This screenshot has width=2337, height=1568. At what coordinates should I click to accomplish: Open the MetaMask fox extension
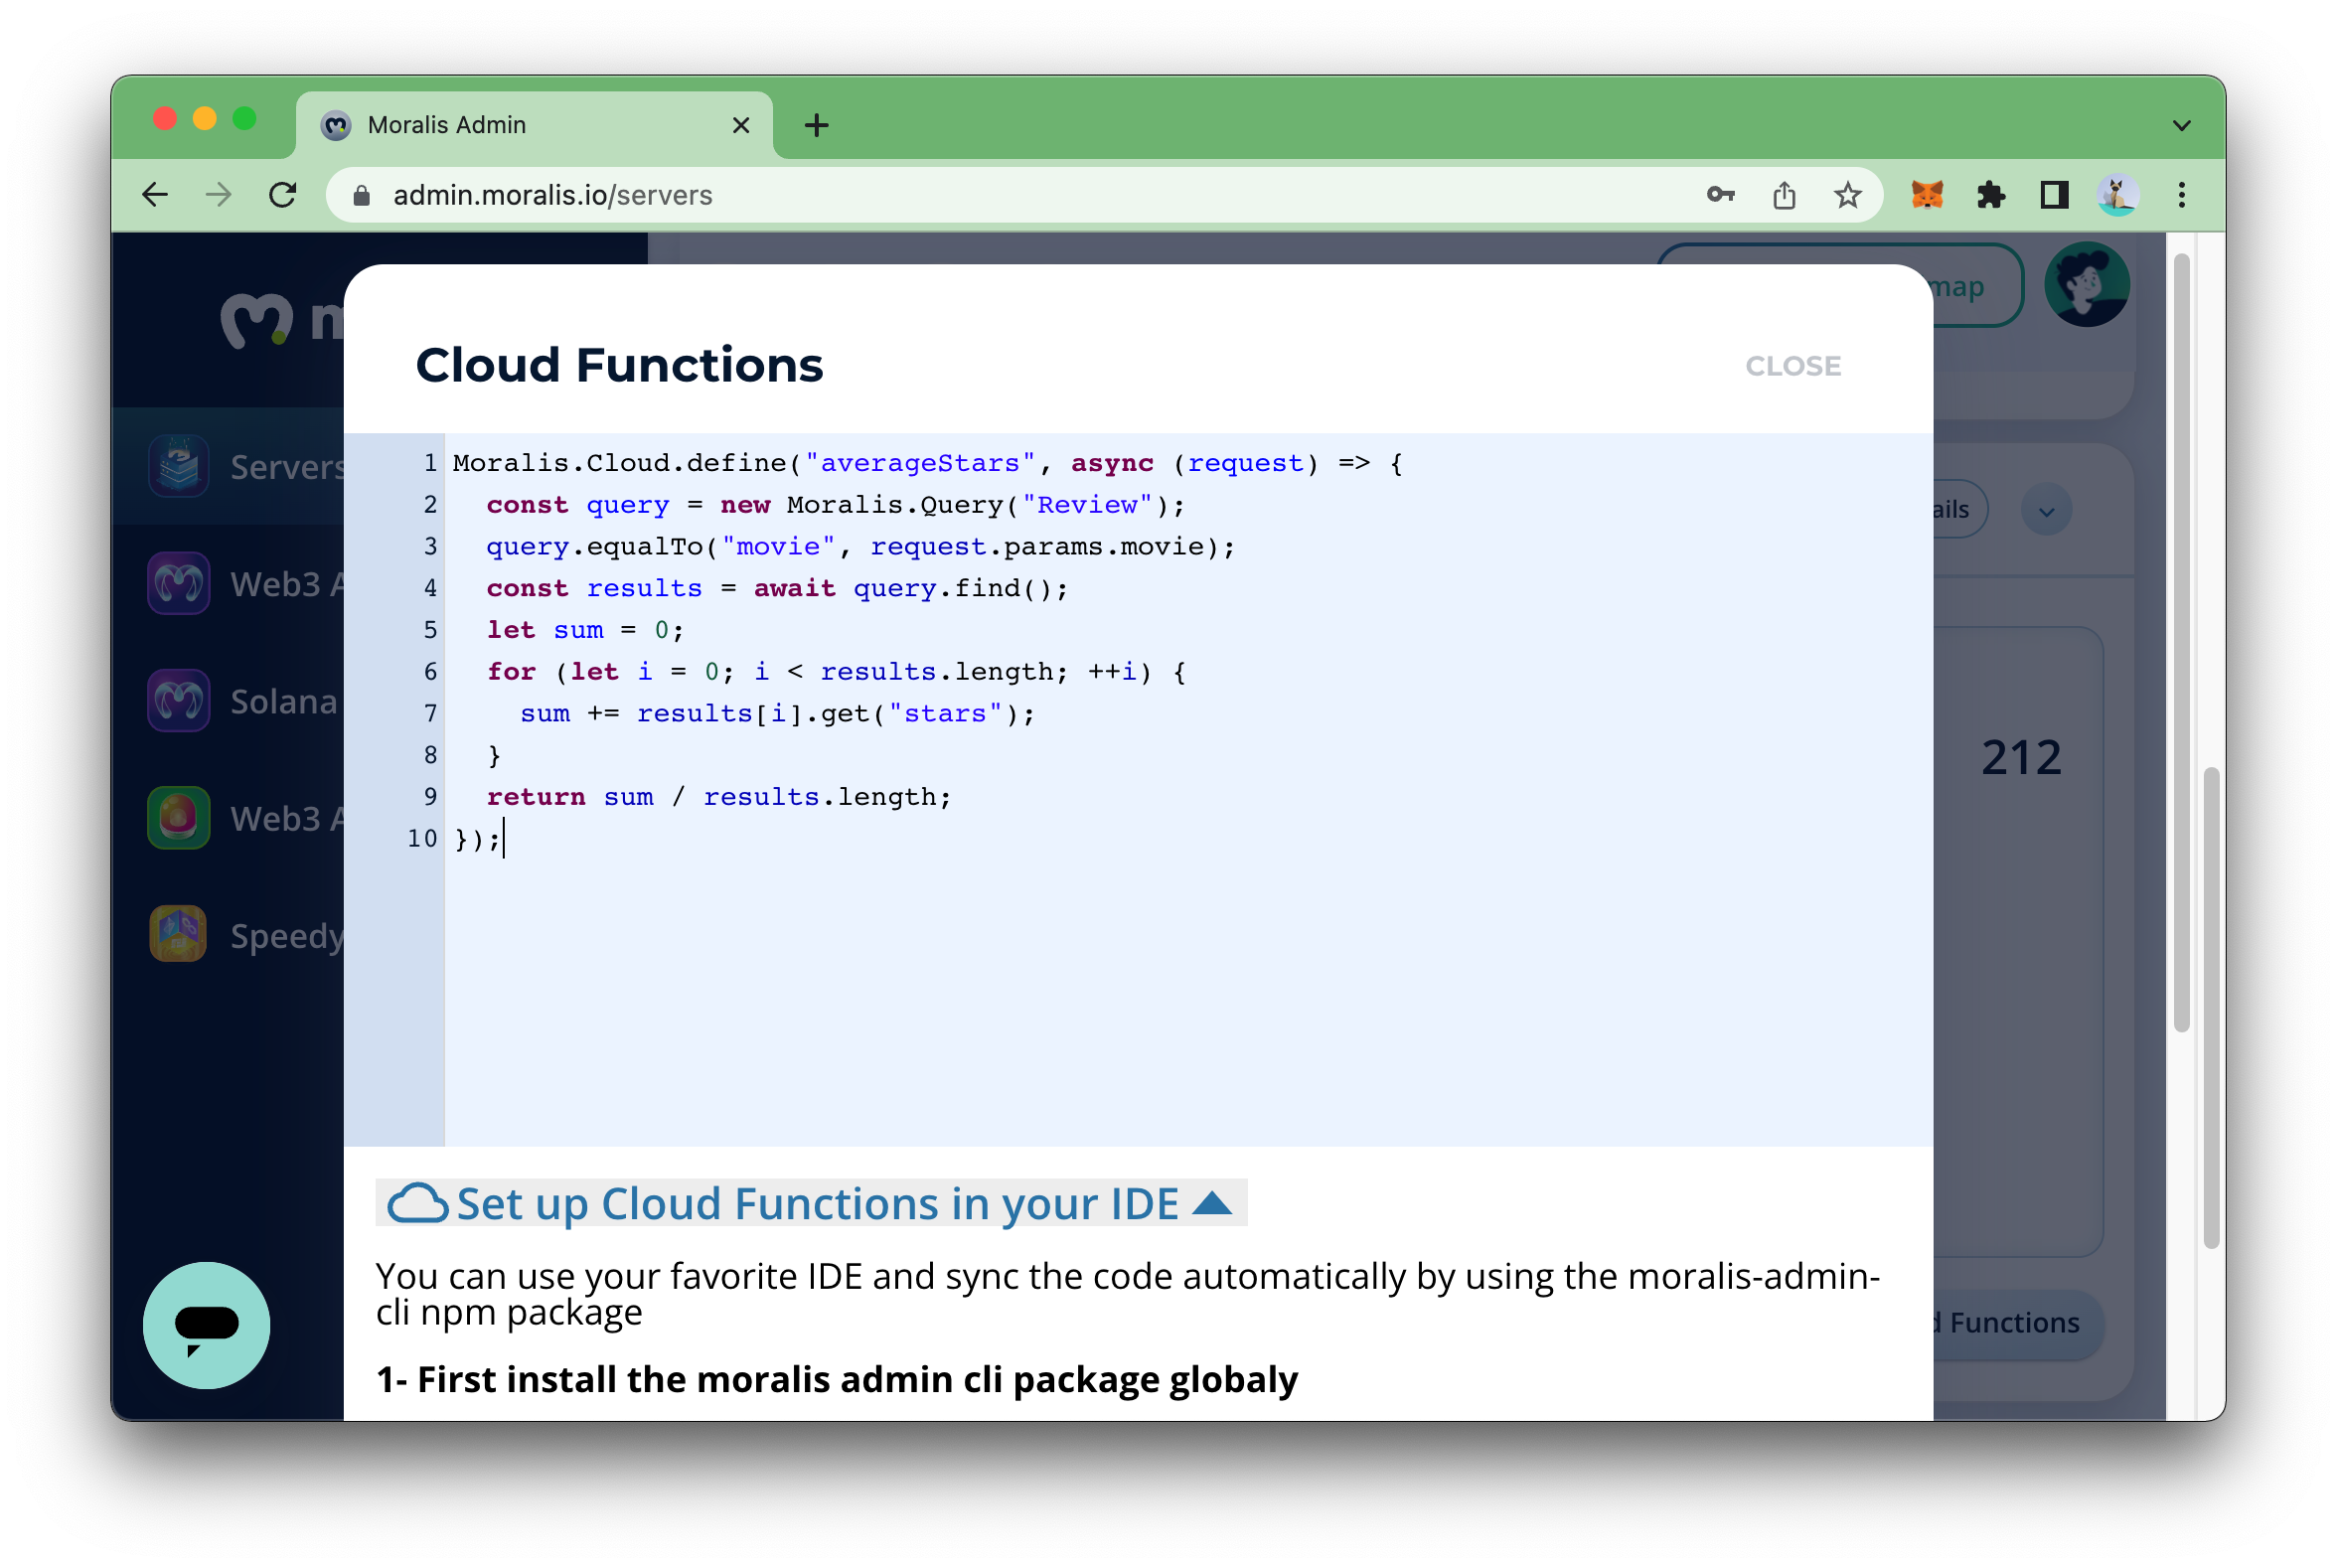(1927, 195)
